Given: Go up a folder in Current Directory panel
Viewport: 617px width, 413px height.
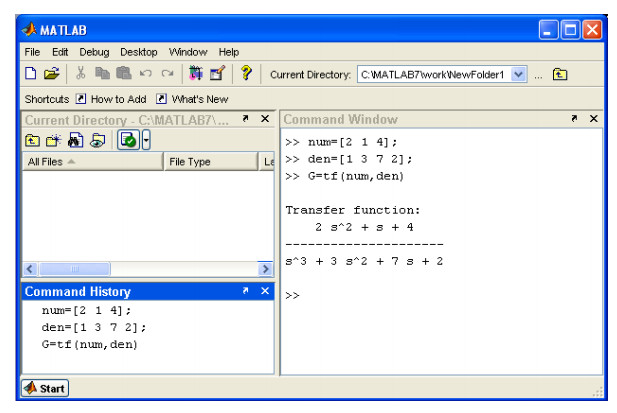Looking at the screenshot, I should [32, 140].
